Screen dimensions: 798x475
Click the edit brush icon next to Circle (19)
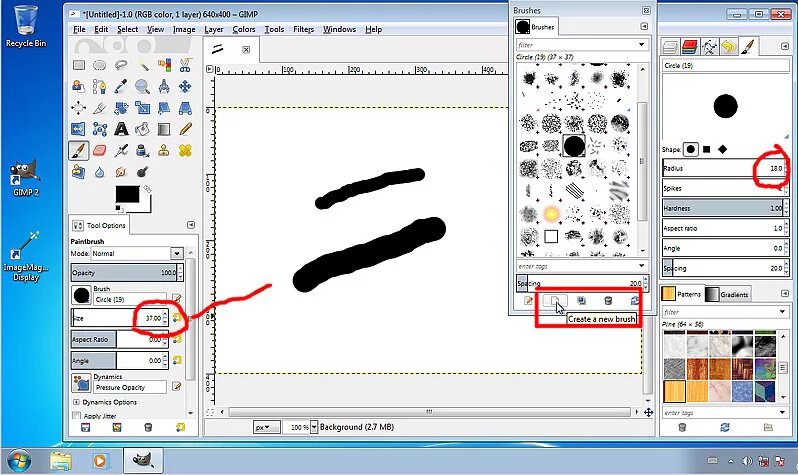pyautogui.click(x=177, y=298)
